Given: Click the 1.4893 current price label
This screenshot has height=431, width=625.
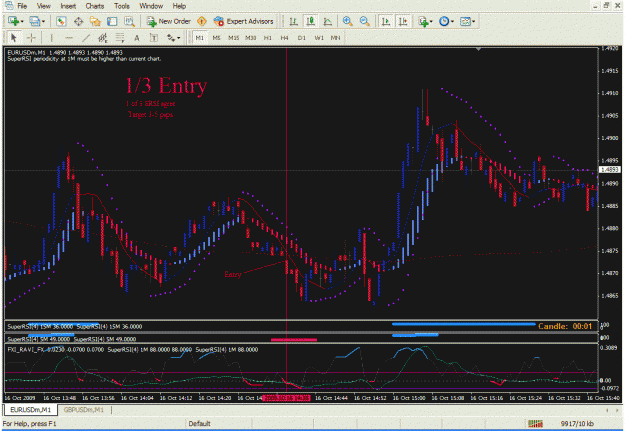Looking at the screenshot, I should tap(609, 170).
